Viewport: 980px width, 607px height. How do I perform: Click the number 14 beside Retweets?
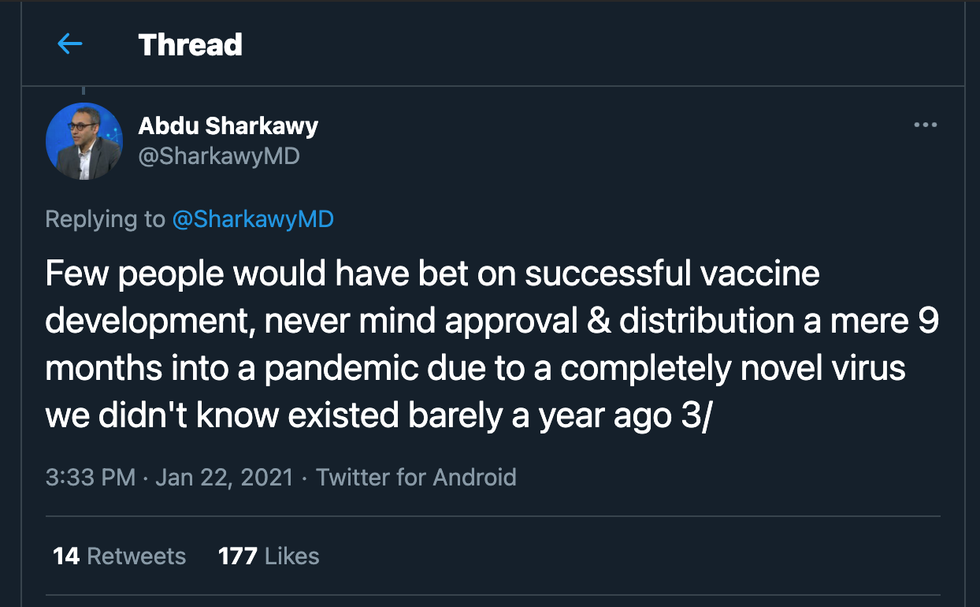pos(66,556)
